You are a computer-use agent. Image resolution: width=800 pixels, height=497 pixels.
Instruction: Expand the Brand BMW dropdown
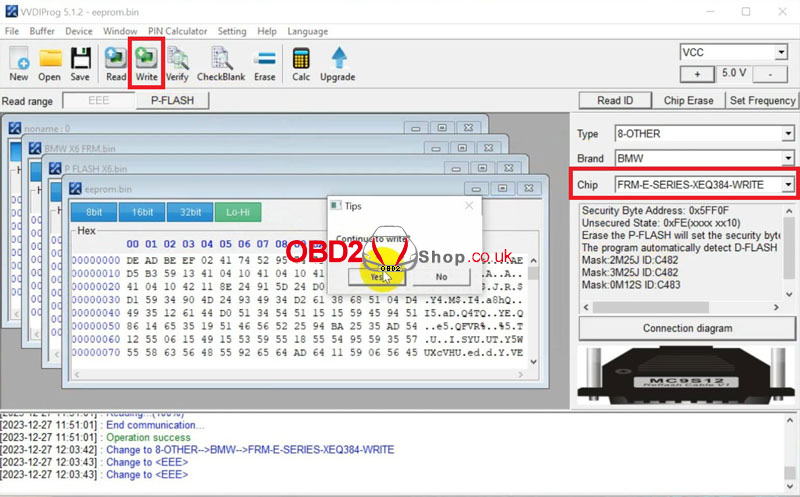pyautogui.click(x=788, y=158)
